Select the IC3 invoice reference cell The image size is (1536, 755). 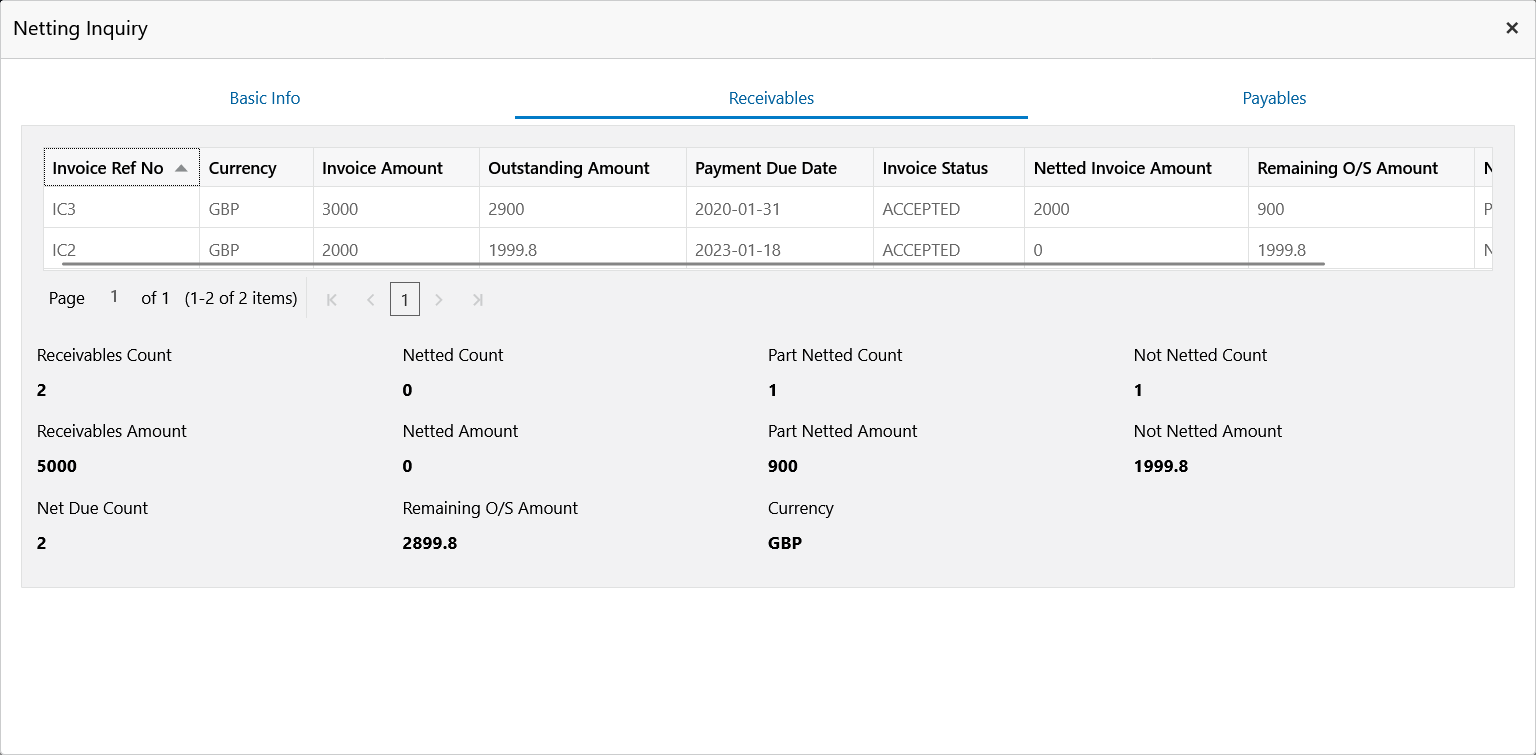point(122,209)
